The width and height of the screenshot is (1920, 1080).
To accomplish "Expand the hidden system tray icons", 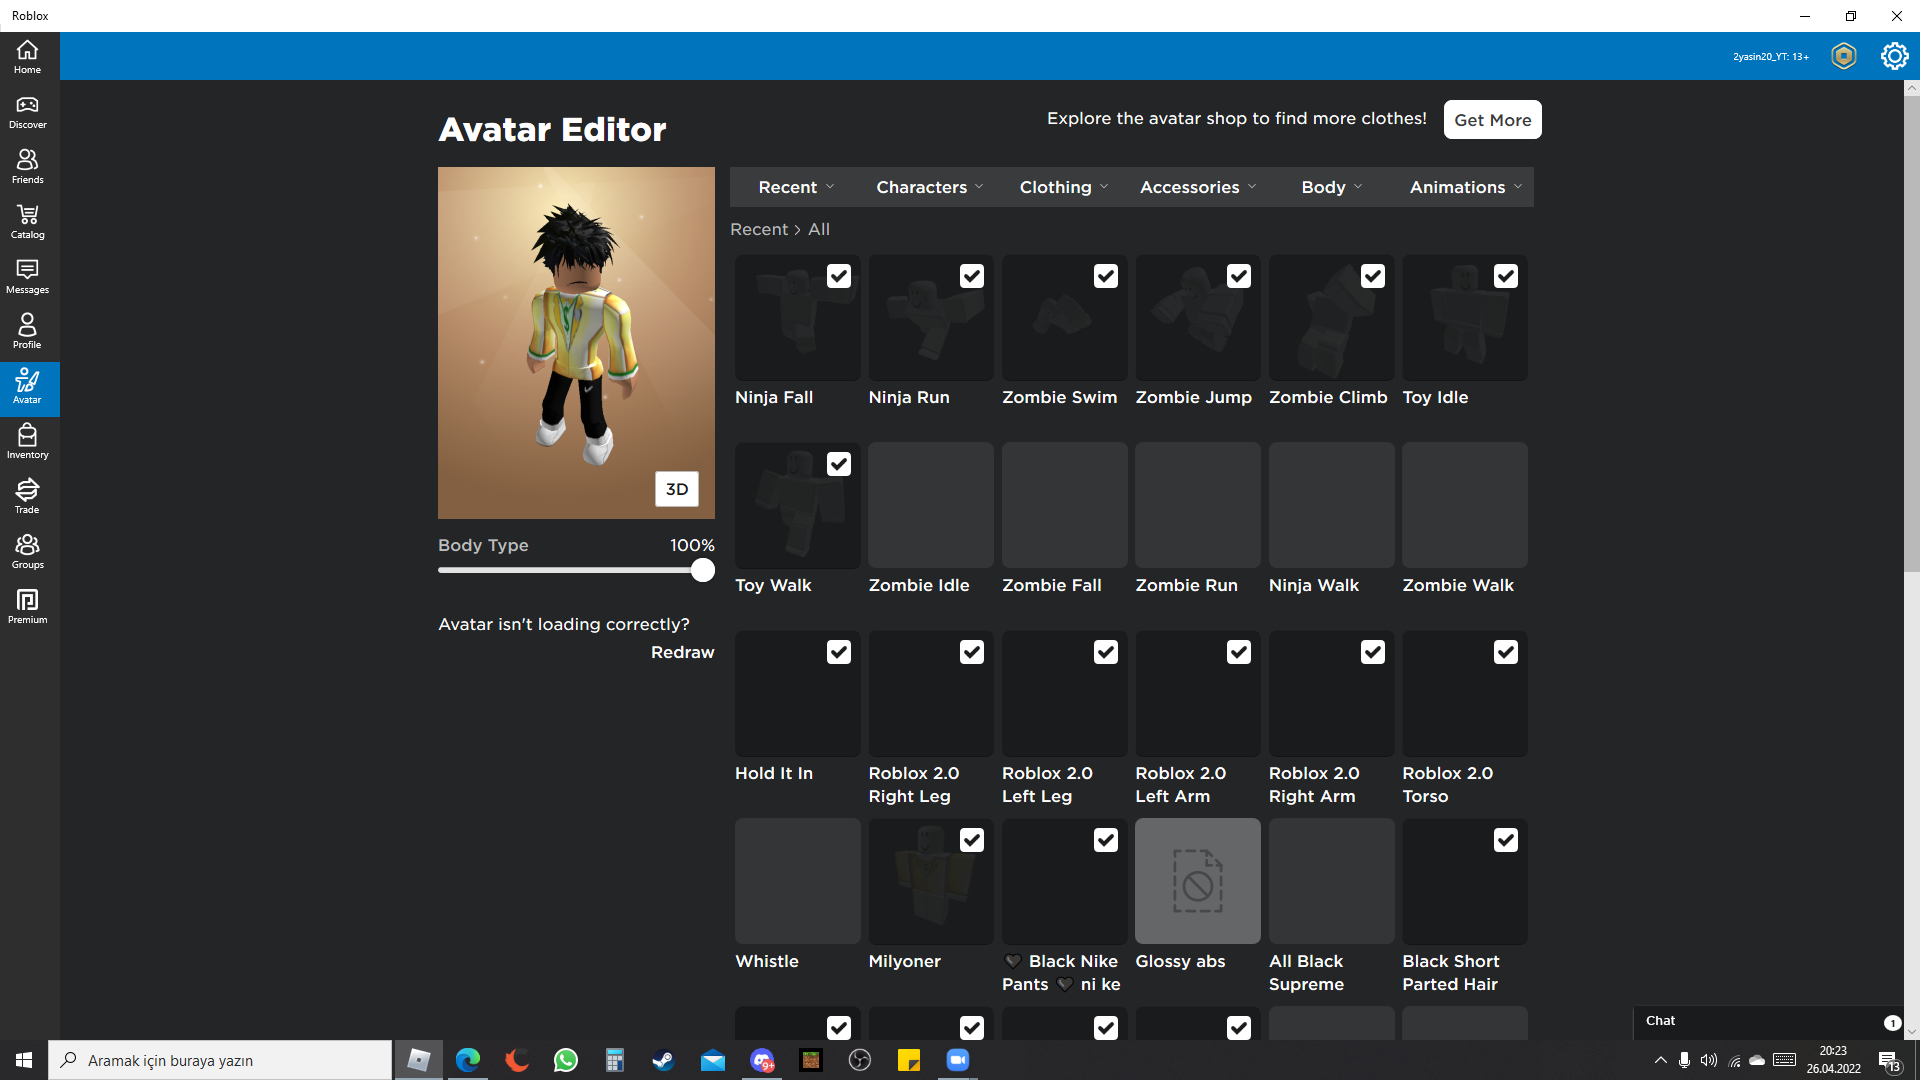I will point(1661,1060).
